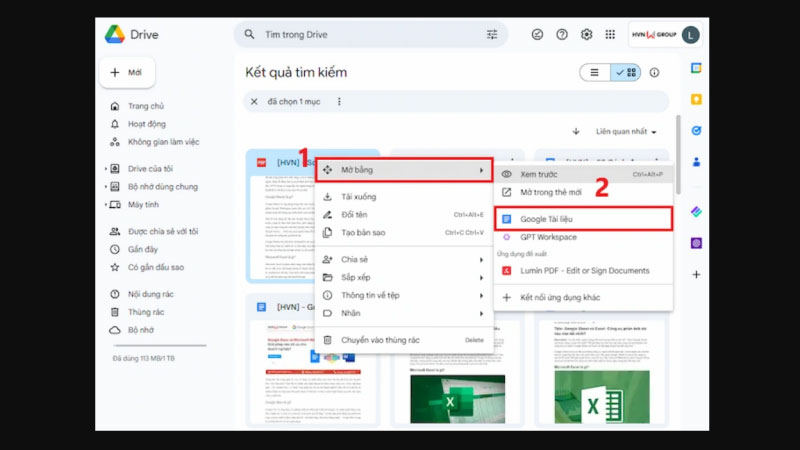
Task: Open the Help question mark icon
Action: coord(562,34)
